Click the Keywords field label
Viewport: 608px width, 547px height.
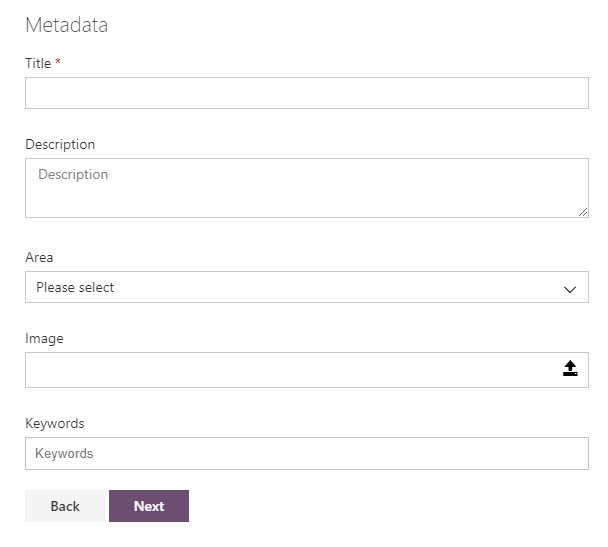(x=55, y=423)
